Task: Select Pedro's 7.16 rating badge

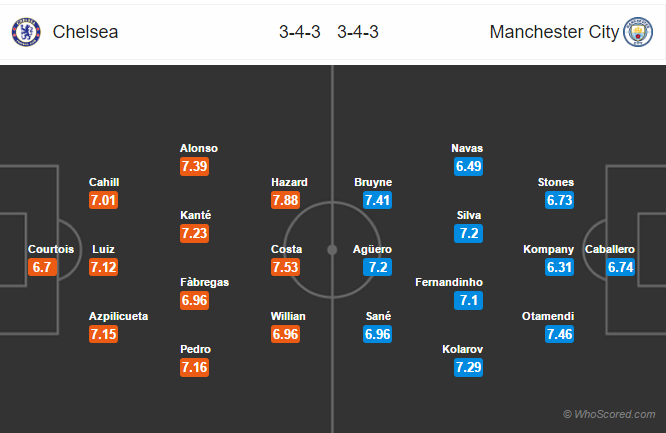Action: pyautogui.click(x=194, y=367)
